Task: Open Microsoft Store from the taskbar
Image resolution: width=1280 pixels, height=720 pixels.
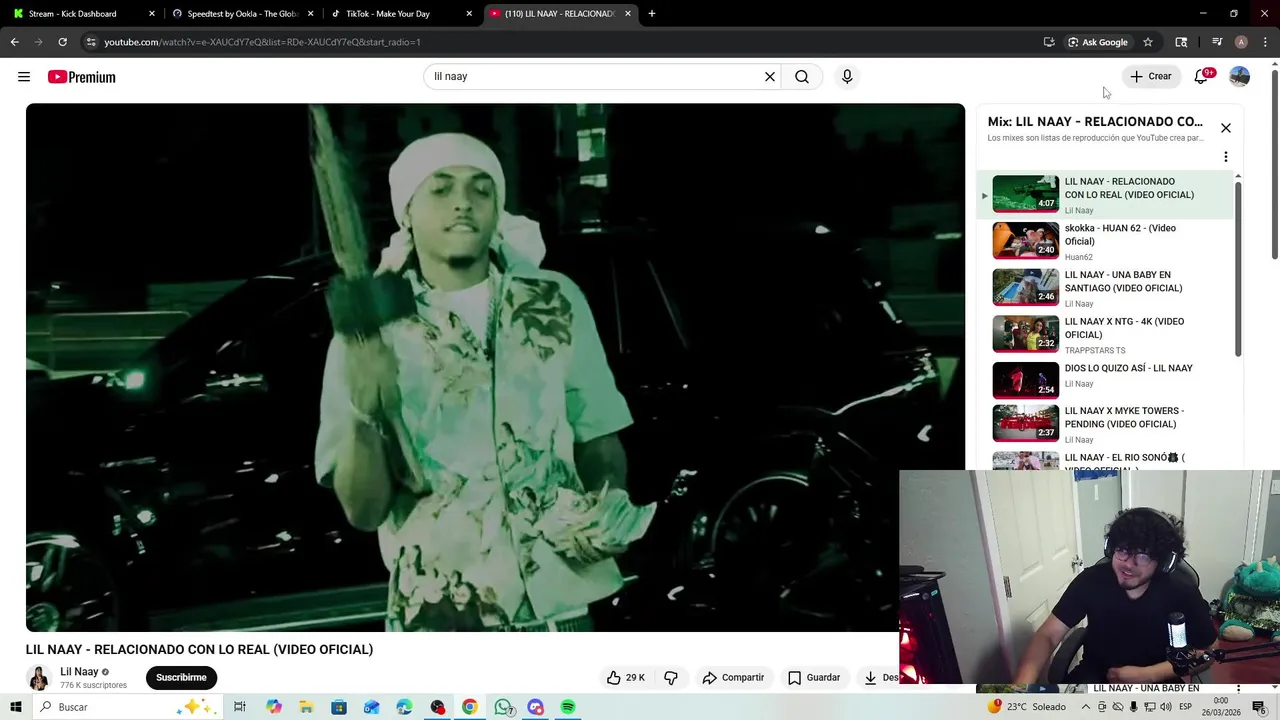Action: [339, 707]
